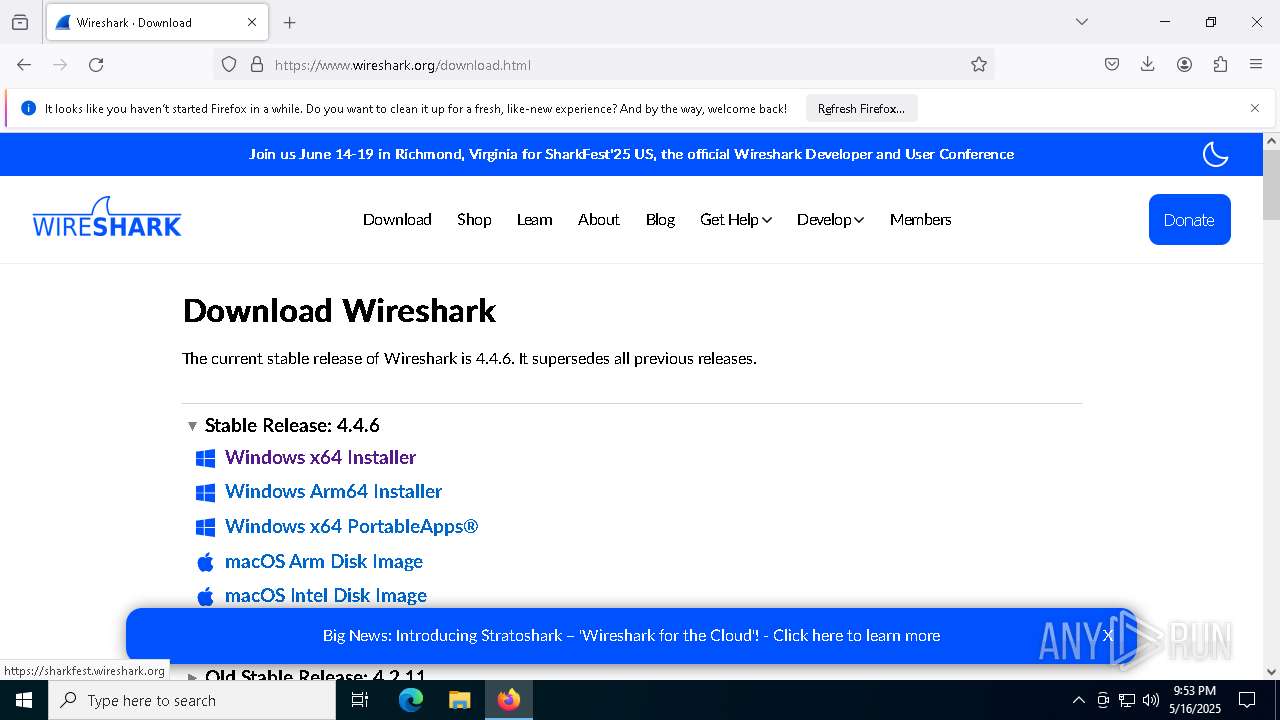1280x720 pixels.
Task: Expand Old Stable Release section
Action: click(x=306, y=675)
